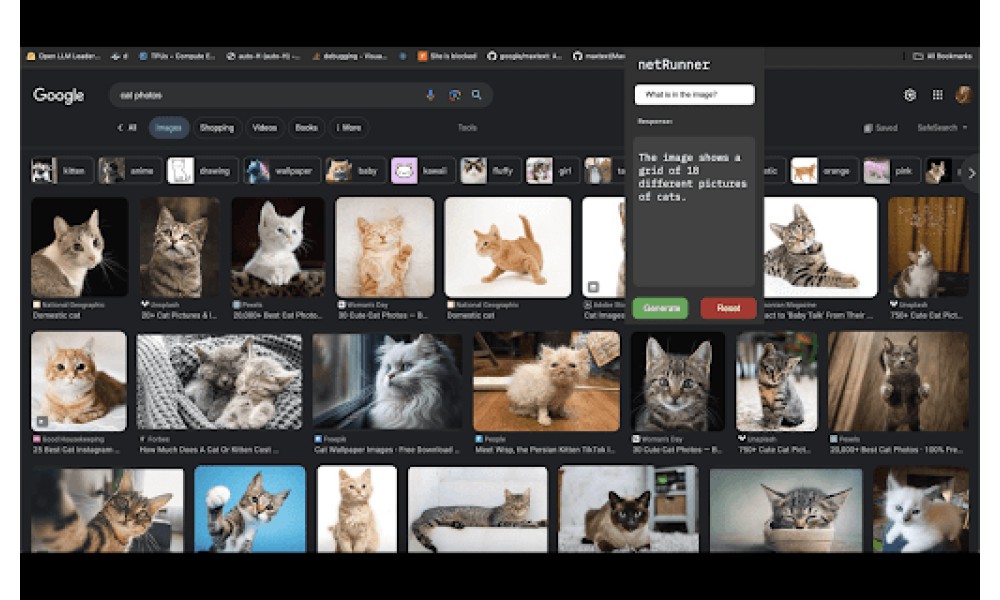Select the 'drawing' suggestion chip

click(x=203, y=171)
